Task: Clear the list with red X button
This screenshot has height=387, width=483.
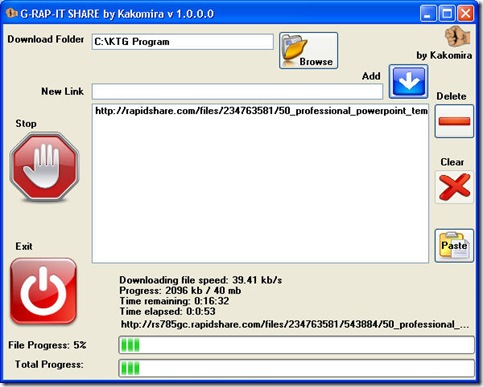Action: click(x=454, y=187)
